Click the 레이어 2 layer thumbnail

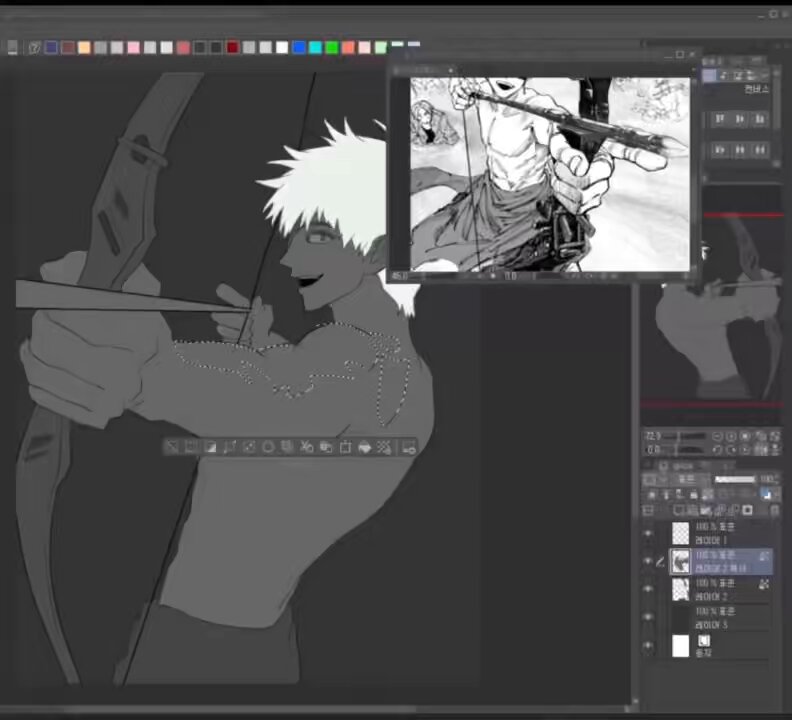click(x=680, y=590)
